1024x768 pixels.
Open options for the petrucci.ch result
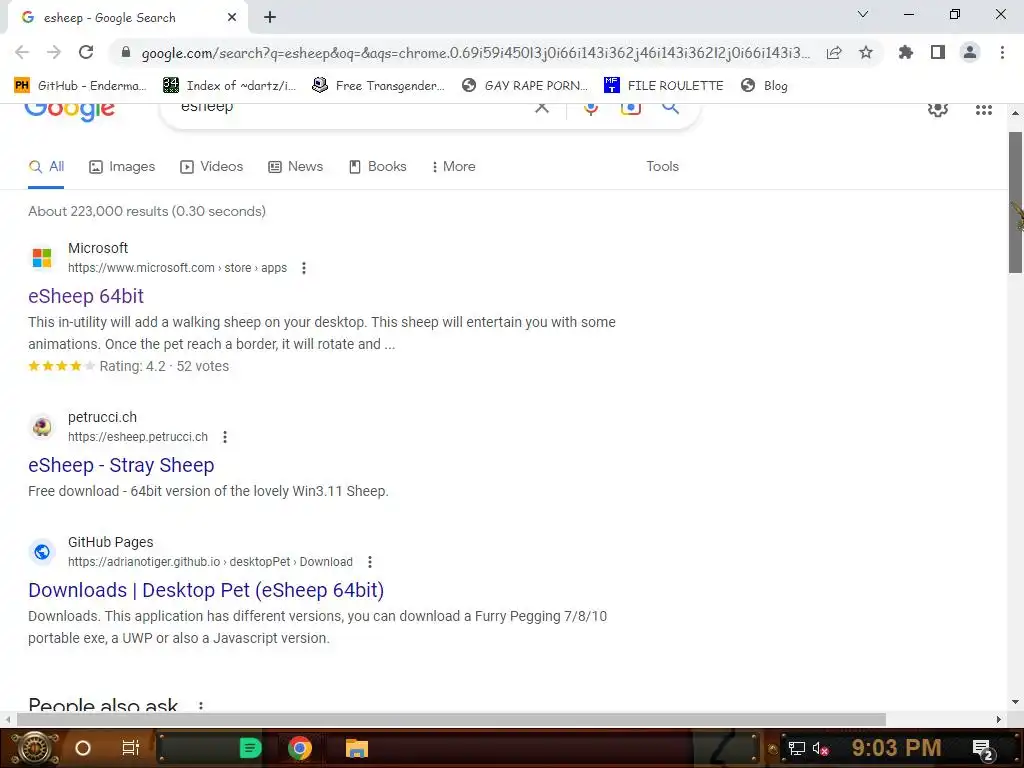[225, 437]
